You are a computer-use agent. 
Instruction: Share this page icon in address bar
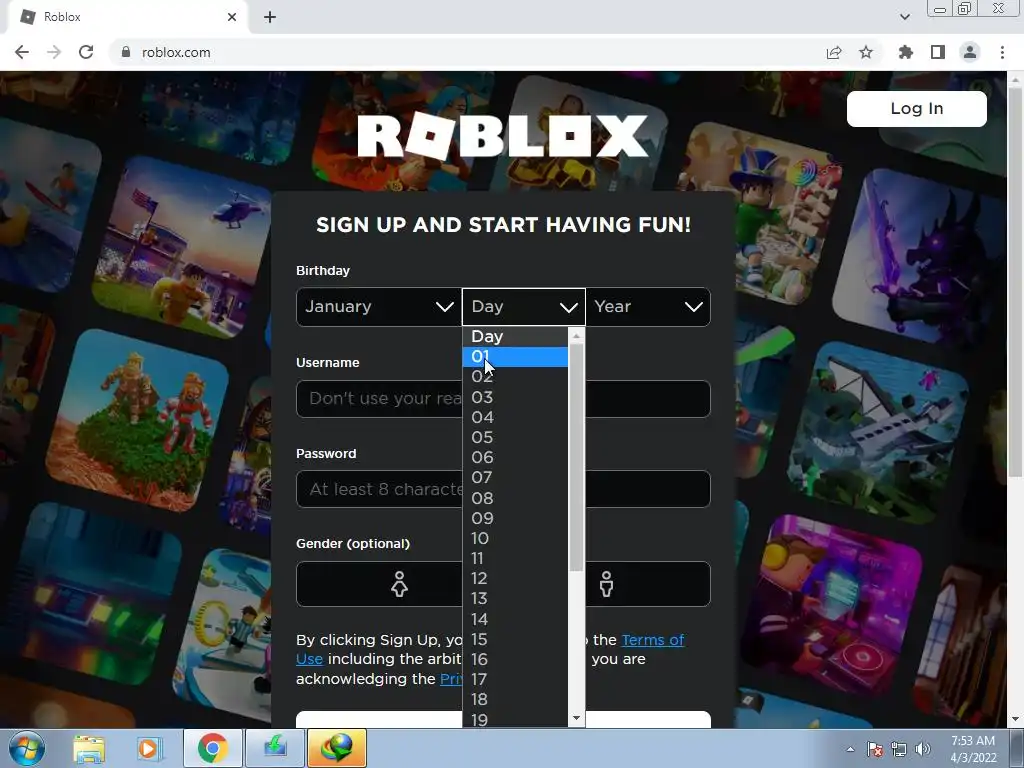(x=834, y=52)
